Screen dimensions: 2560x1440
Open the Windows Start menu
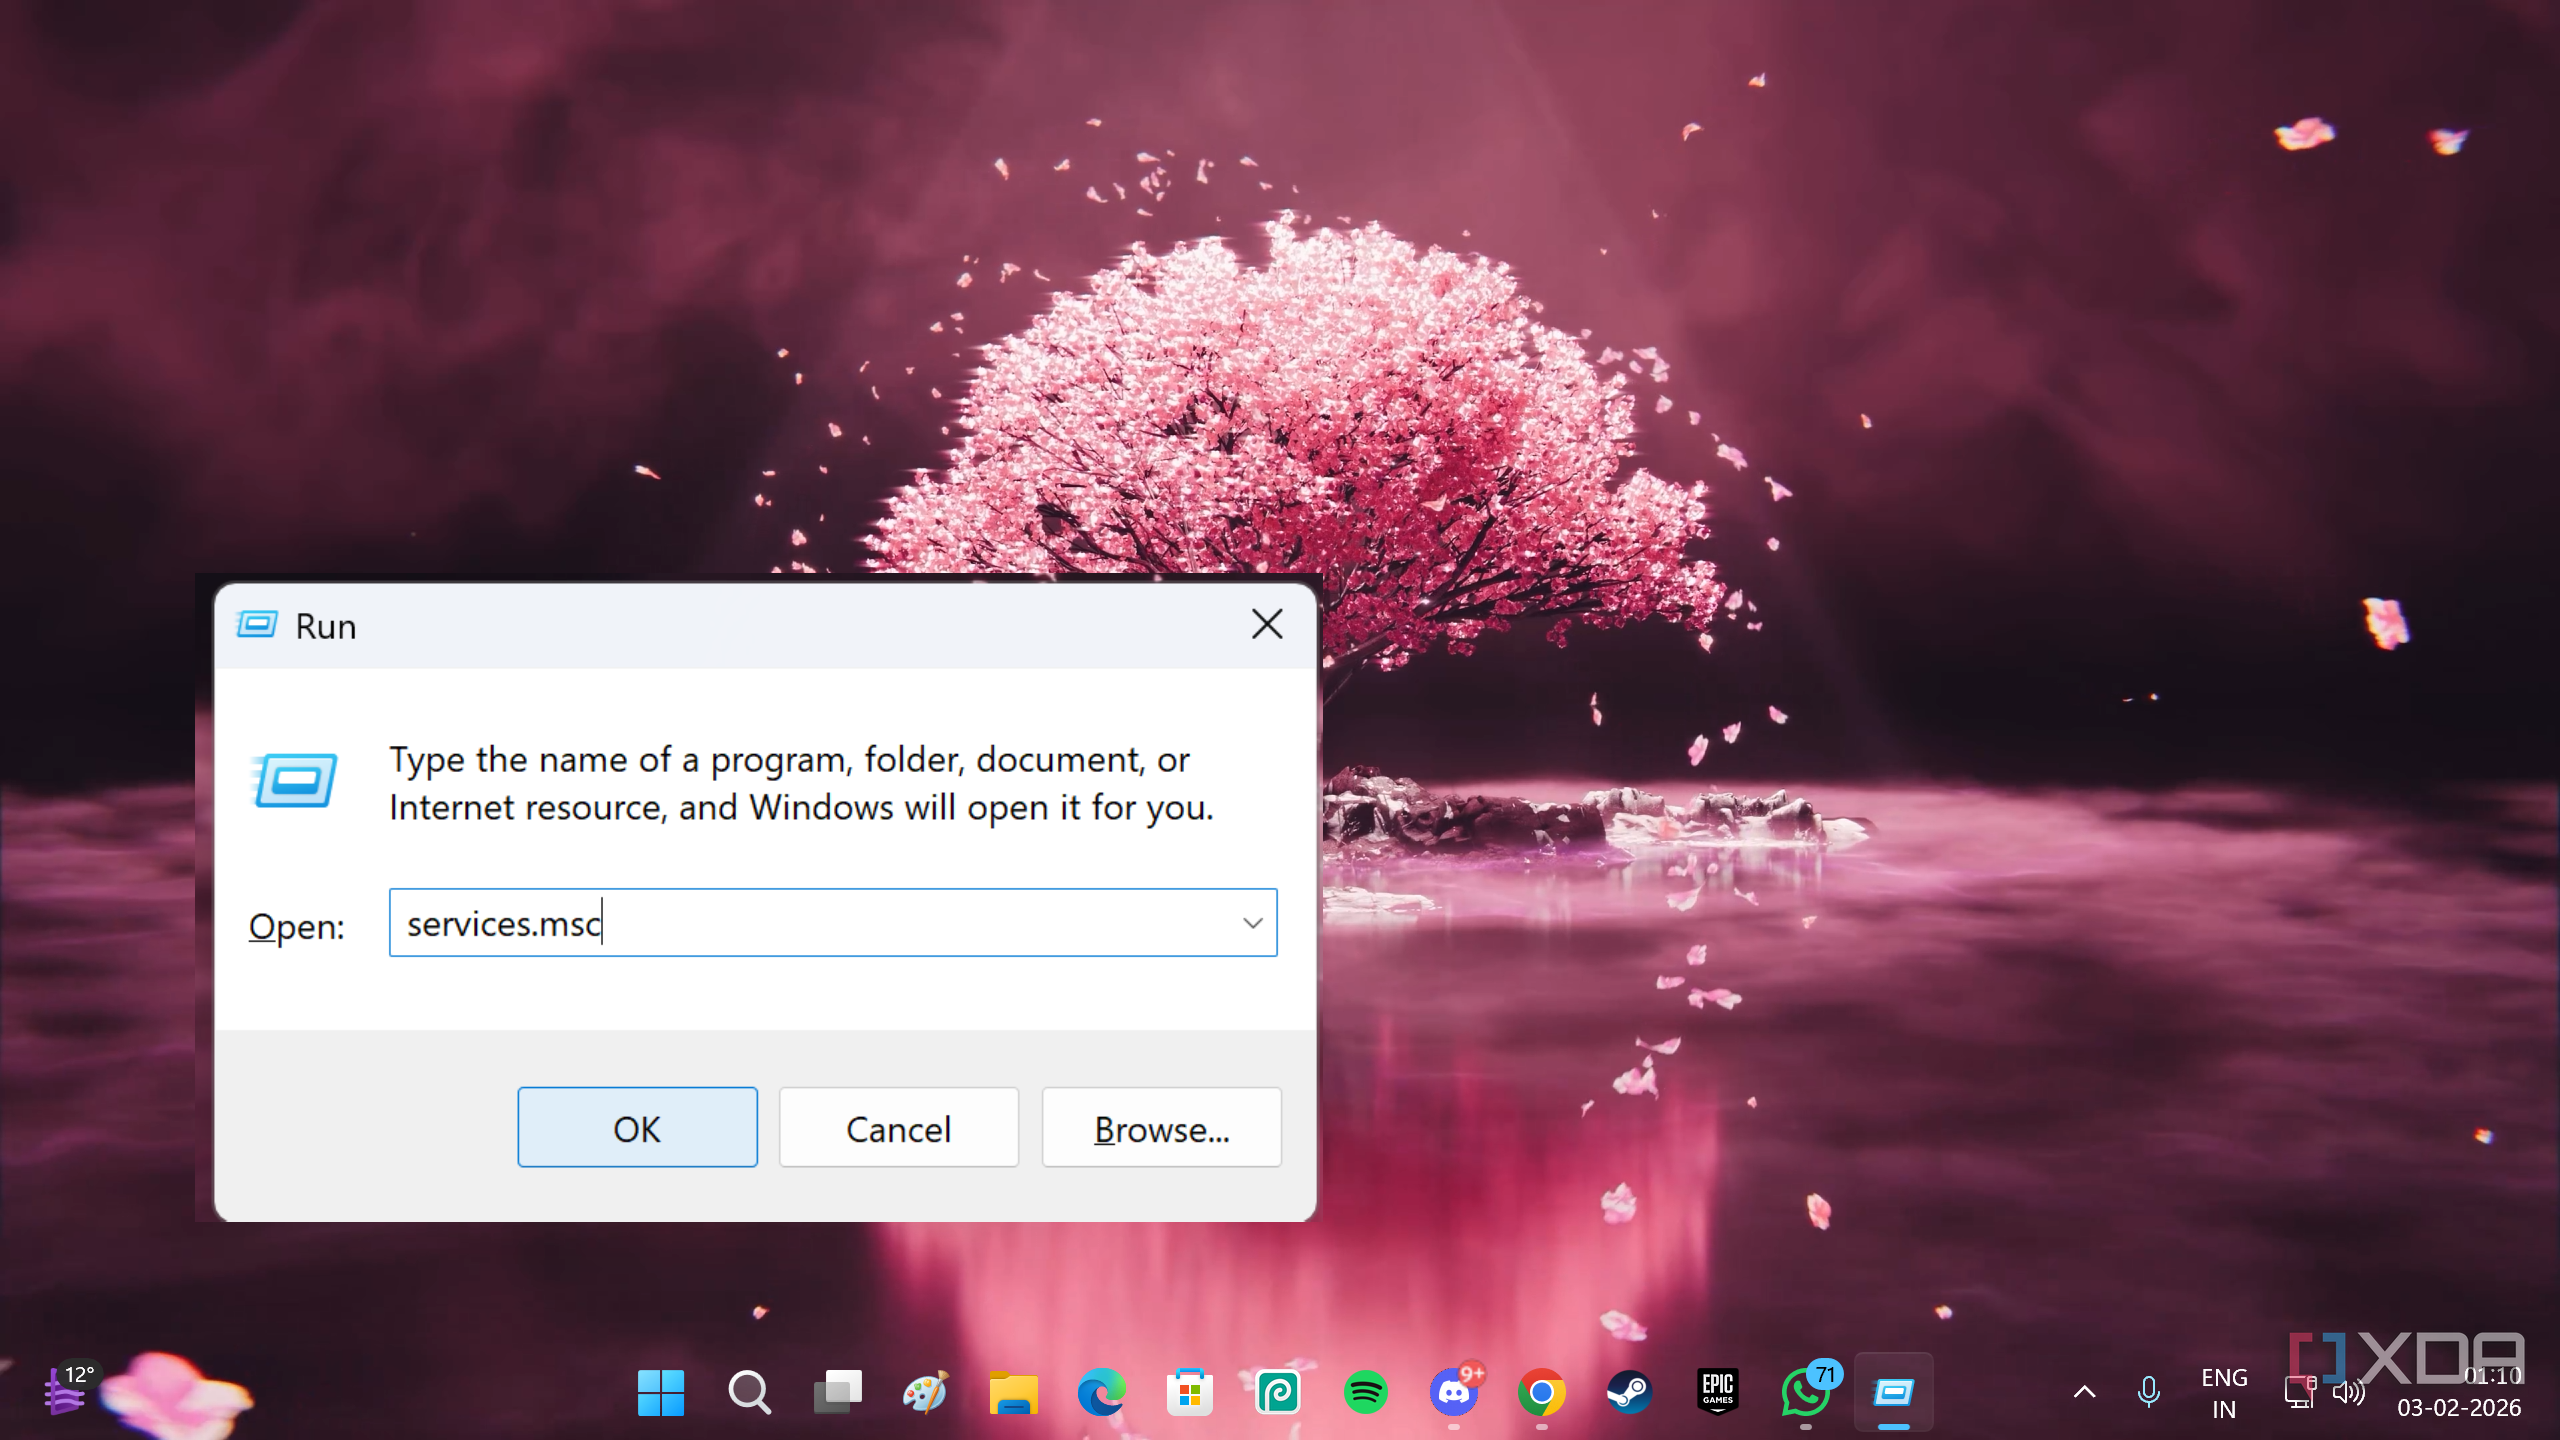[661, 1392]
